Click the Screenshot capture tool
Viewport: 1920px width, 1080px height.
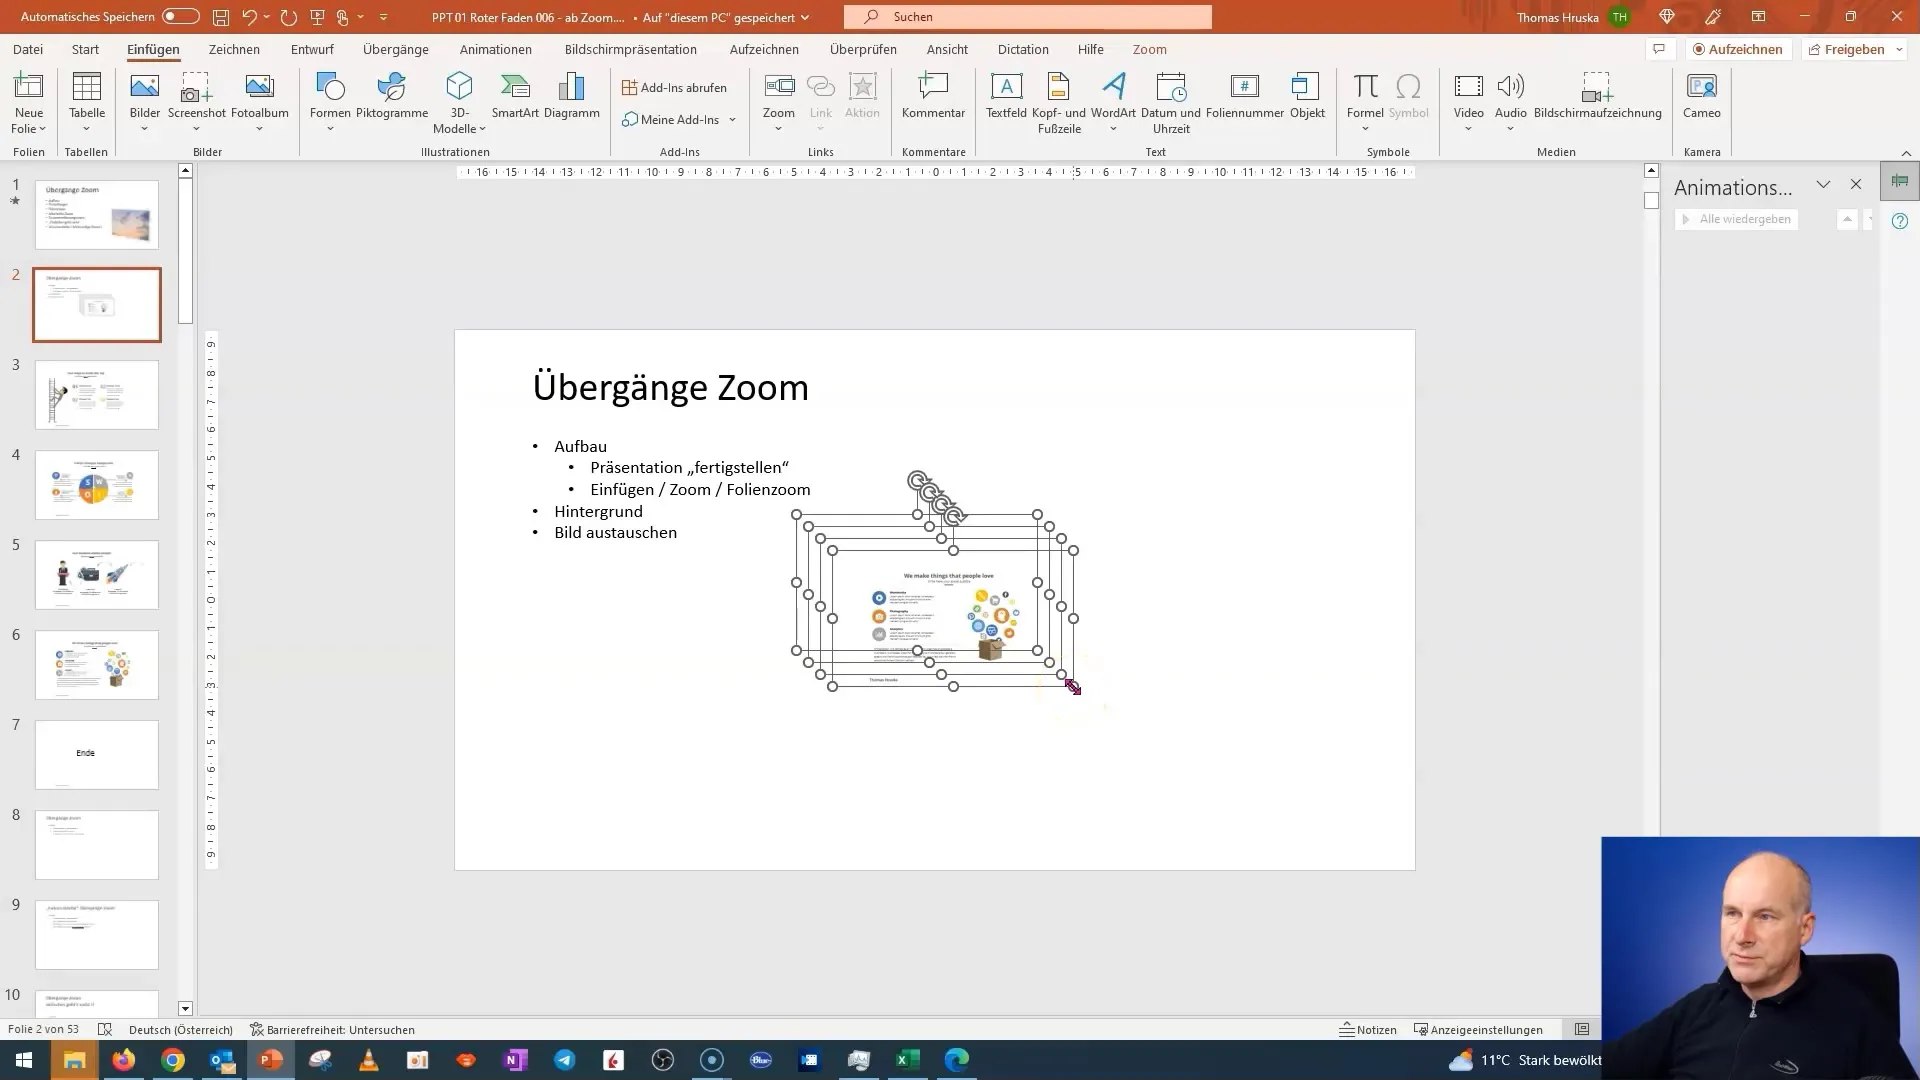point(196,103)
